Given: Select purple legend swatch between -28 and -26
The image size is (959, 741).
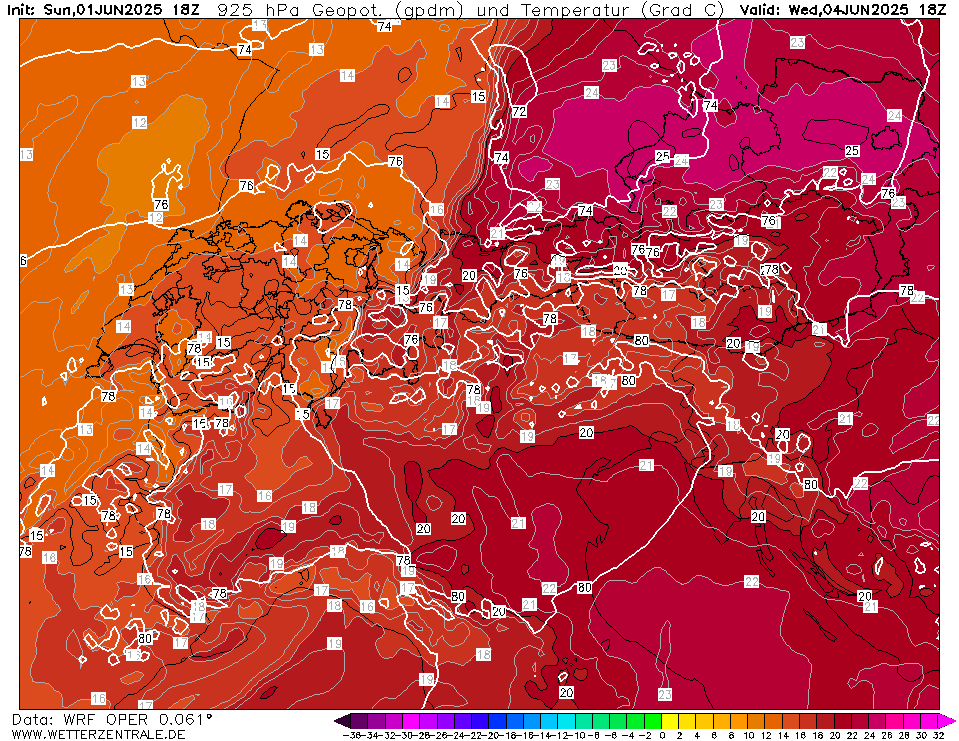Looking at the screenshot, I should pyautogui.click(x=429, y=721).
